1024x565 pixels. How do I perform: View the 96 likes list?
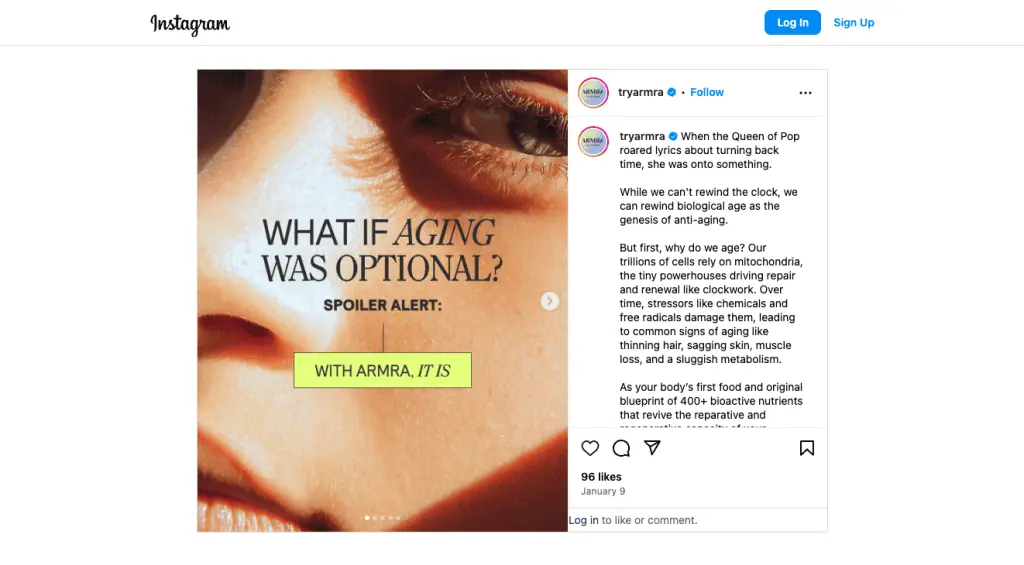(x=601, y=477)
